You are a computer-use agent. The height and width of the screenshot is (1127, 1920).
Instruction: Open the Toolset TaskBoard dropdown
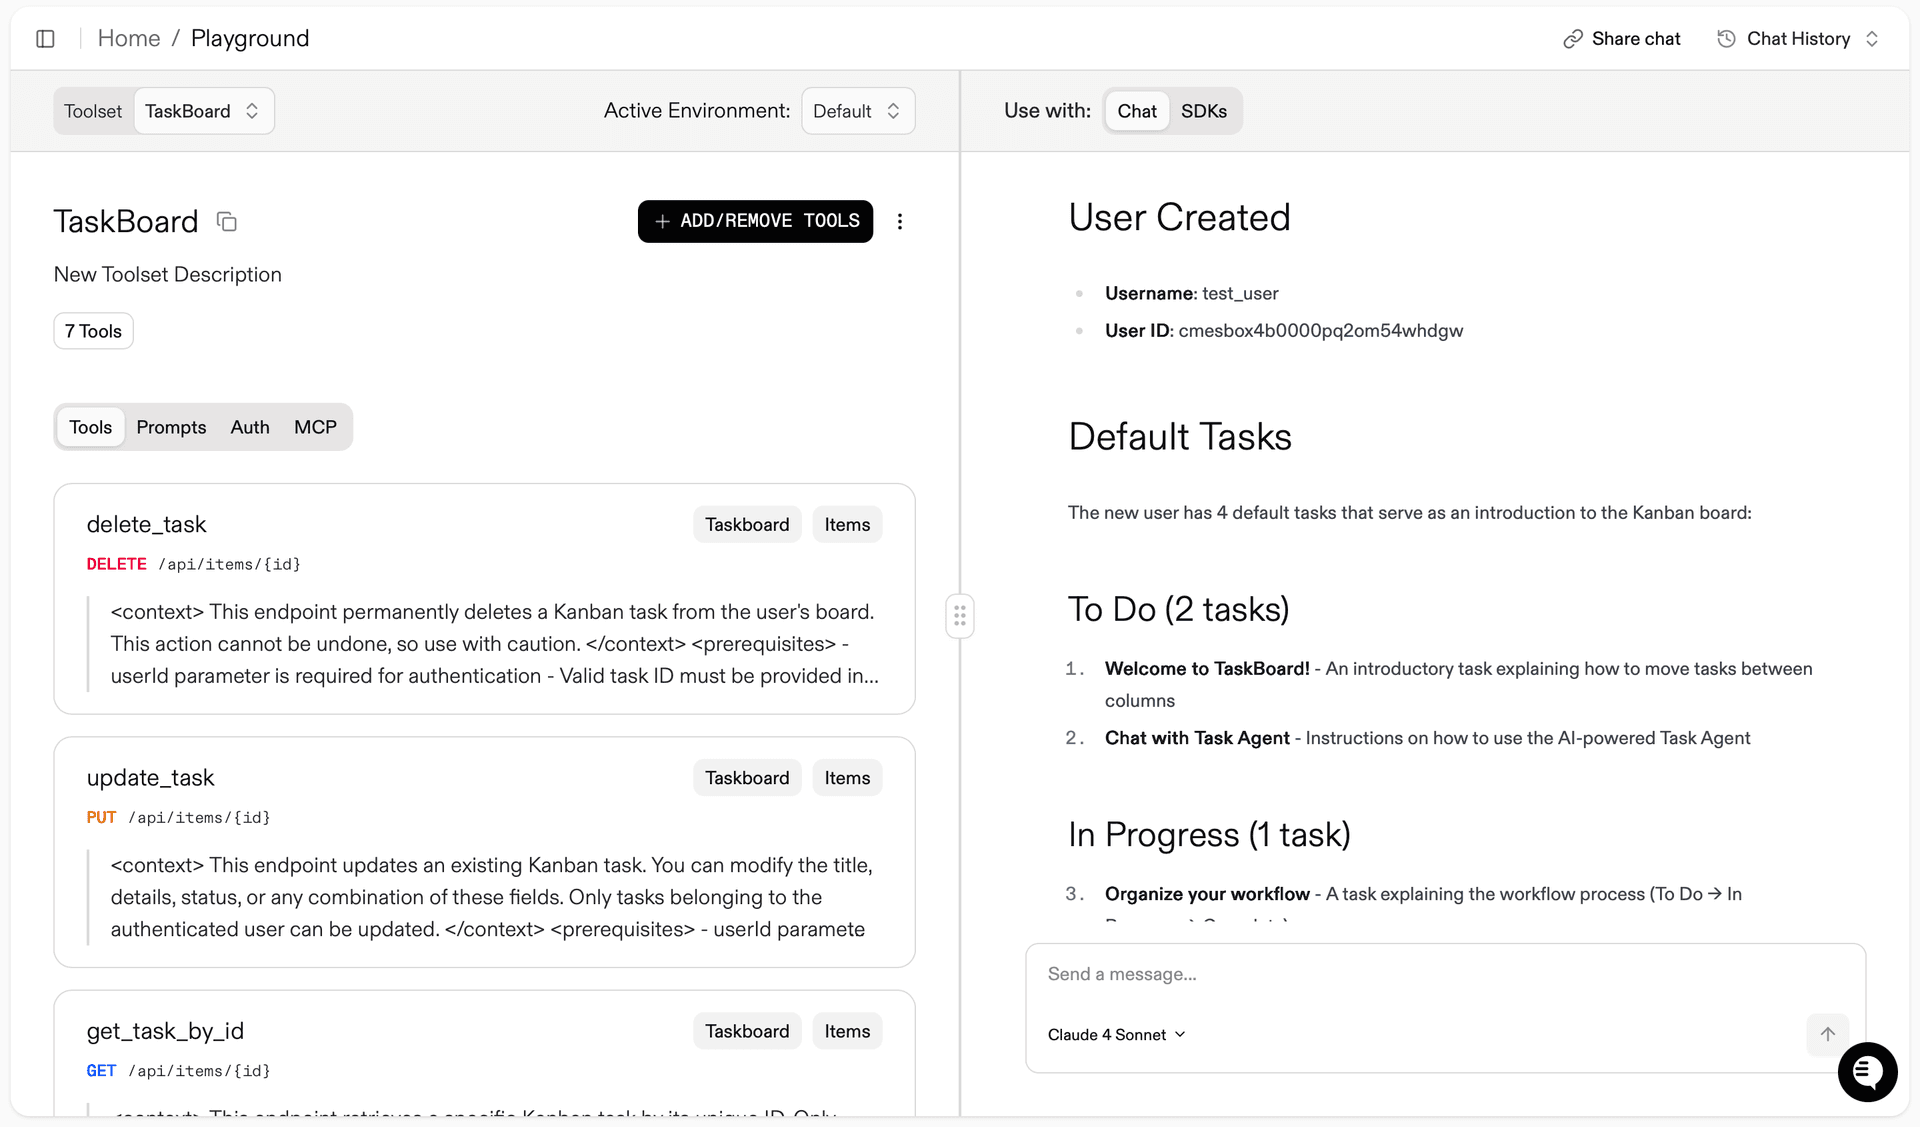point(203,110)
